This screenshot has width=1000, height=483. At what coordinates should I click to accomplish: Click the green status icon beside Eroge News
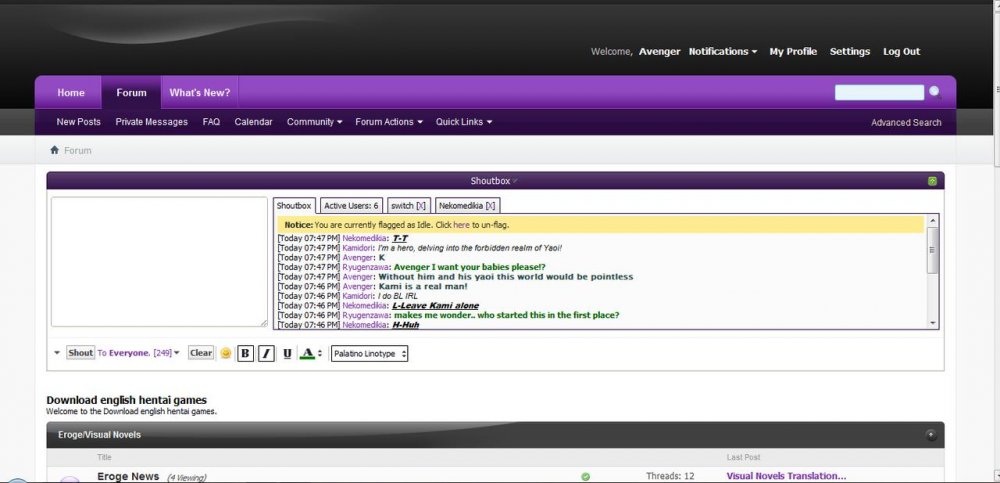coord(585,477)
